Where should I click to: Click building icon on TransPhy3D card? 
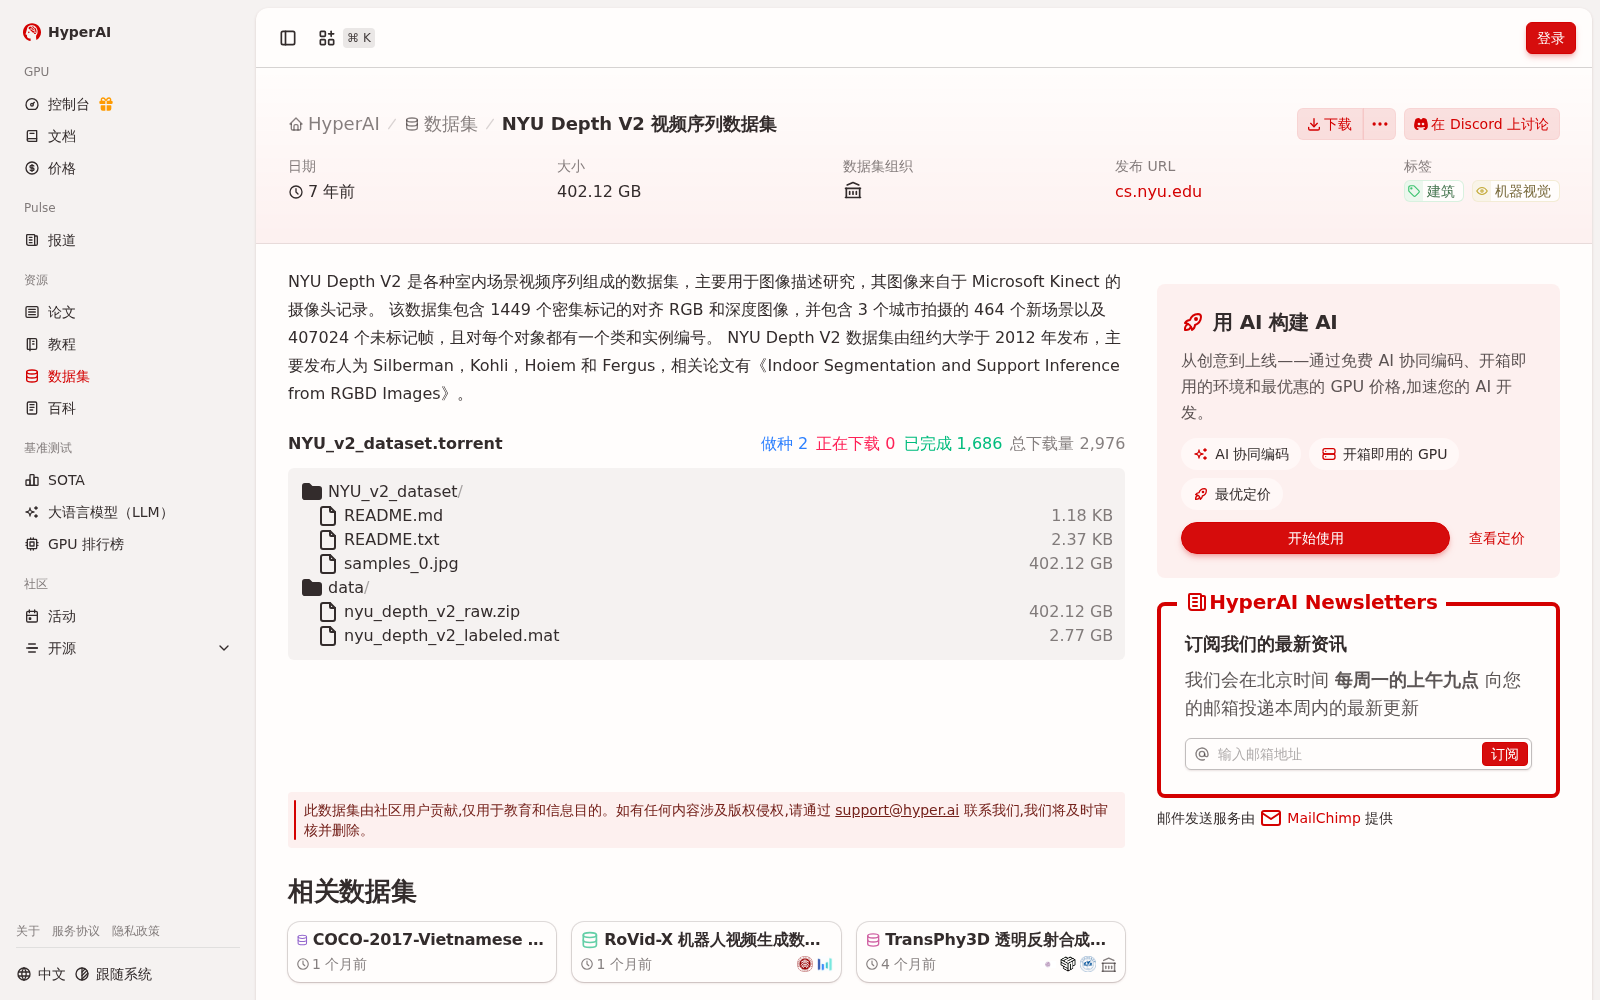point(1109,964)
